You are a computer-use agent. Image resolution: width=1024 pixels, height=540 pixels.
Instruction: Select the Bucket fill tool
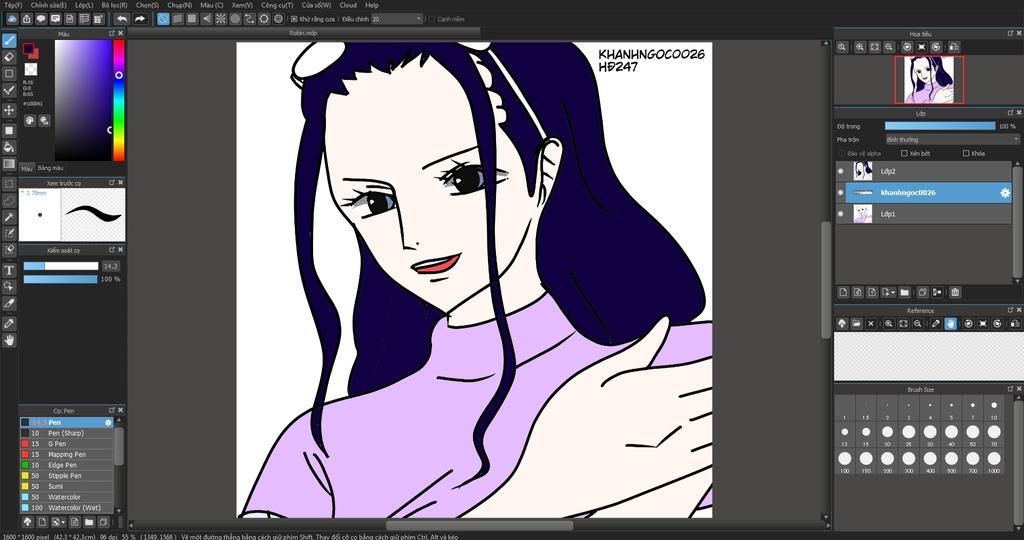click(9, 147)
